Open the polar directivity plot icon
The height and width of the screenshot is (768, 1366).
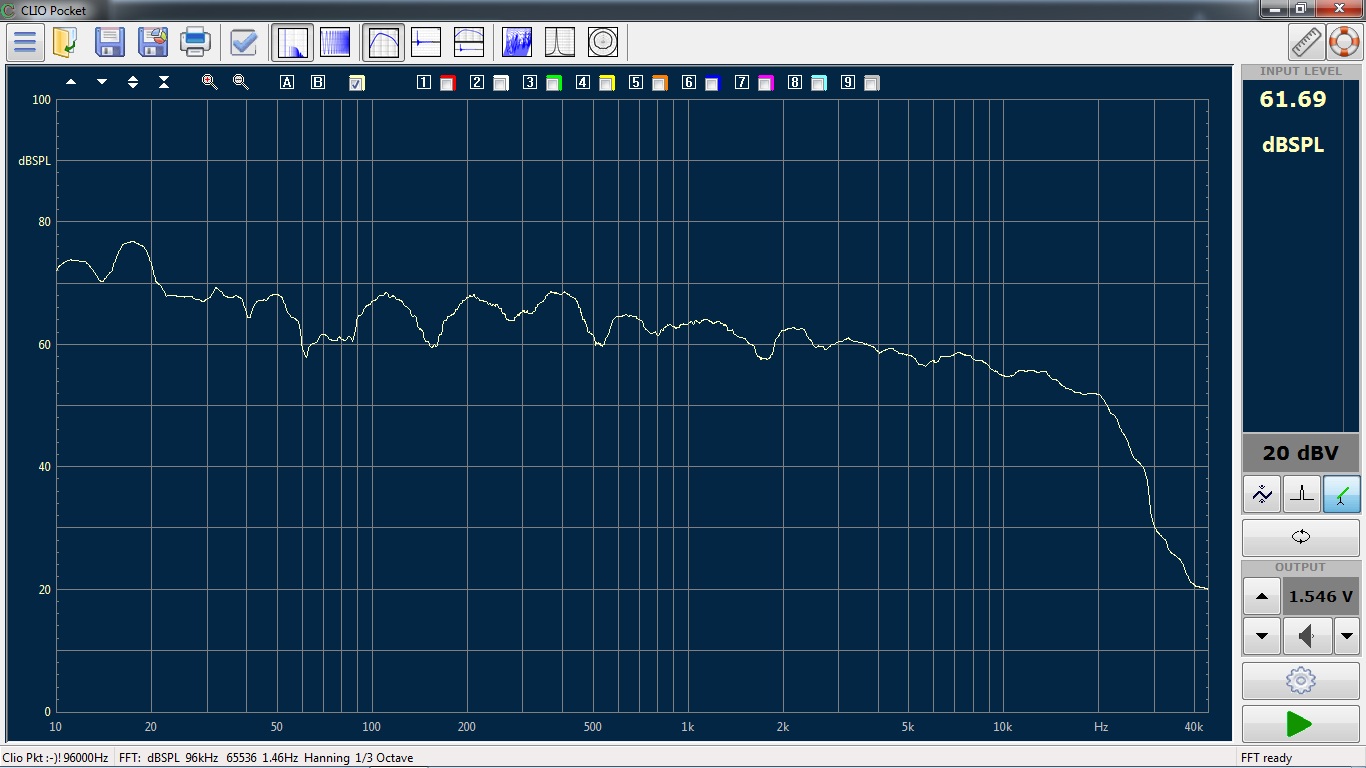tap(603, 42)
